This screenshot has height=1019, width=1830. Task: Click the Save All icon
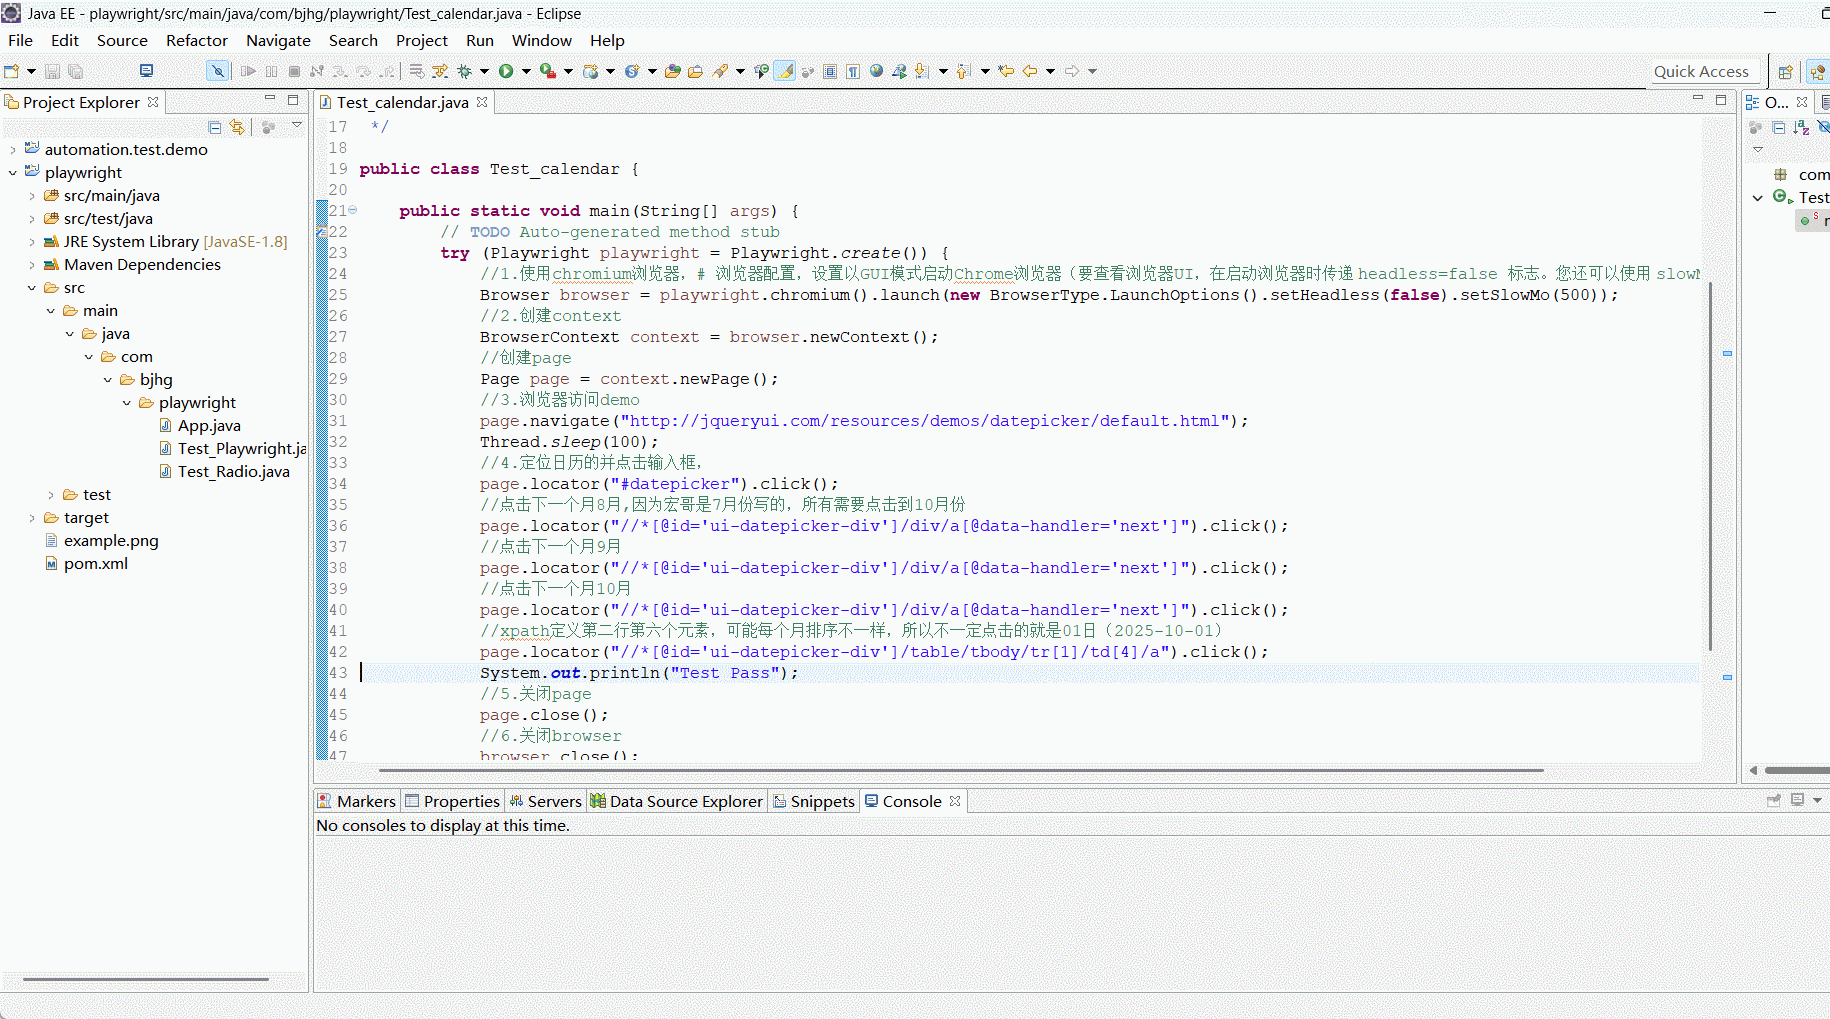tap(75, 71)
